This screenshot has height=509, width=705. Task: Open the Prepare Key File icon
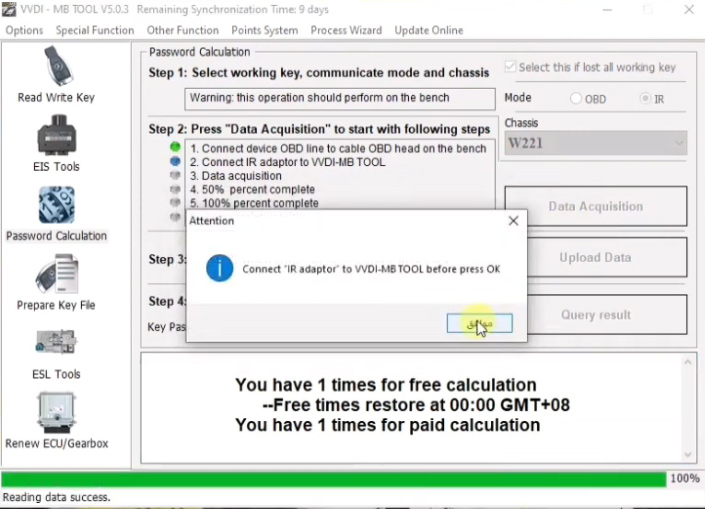[57, 274]
